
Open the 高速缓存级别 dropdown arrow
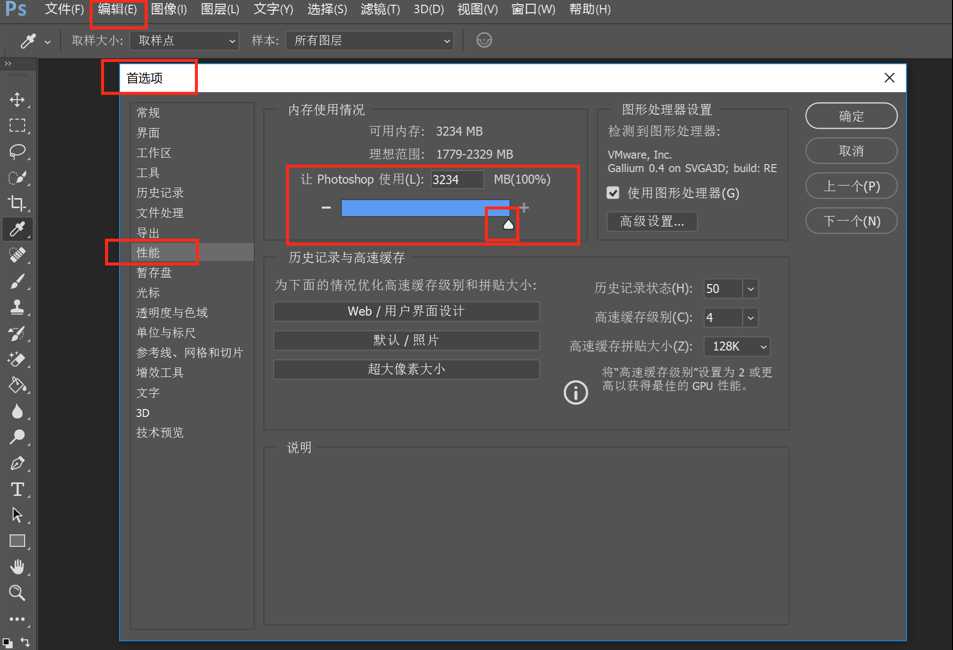coord(751,317)
